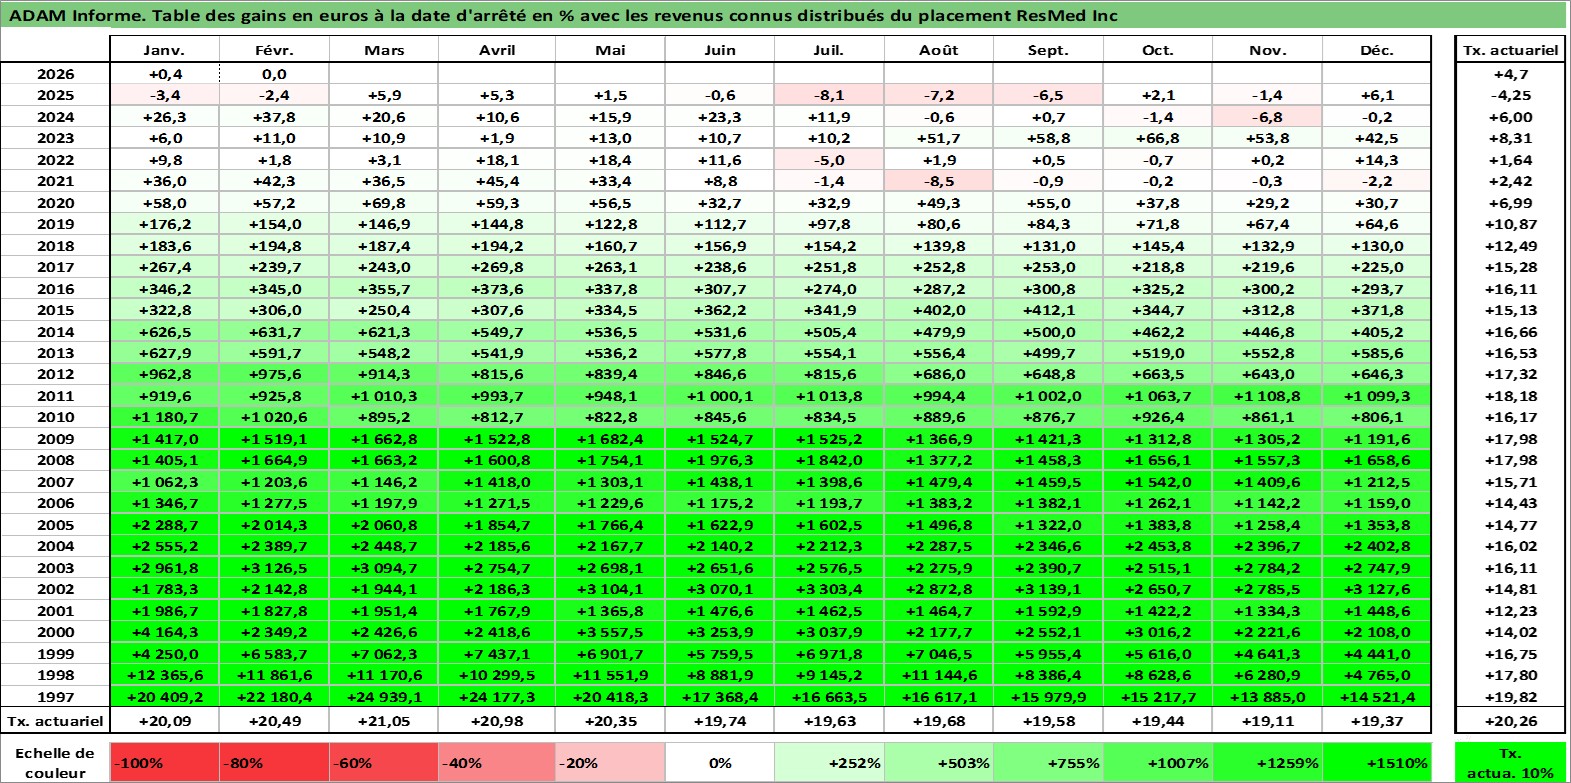Click the 1997 row label
Viewport: 1571px width, 783px height.
[55, 697]
